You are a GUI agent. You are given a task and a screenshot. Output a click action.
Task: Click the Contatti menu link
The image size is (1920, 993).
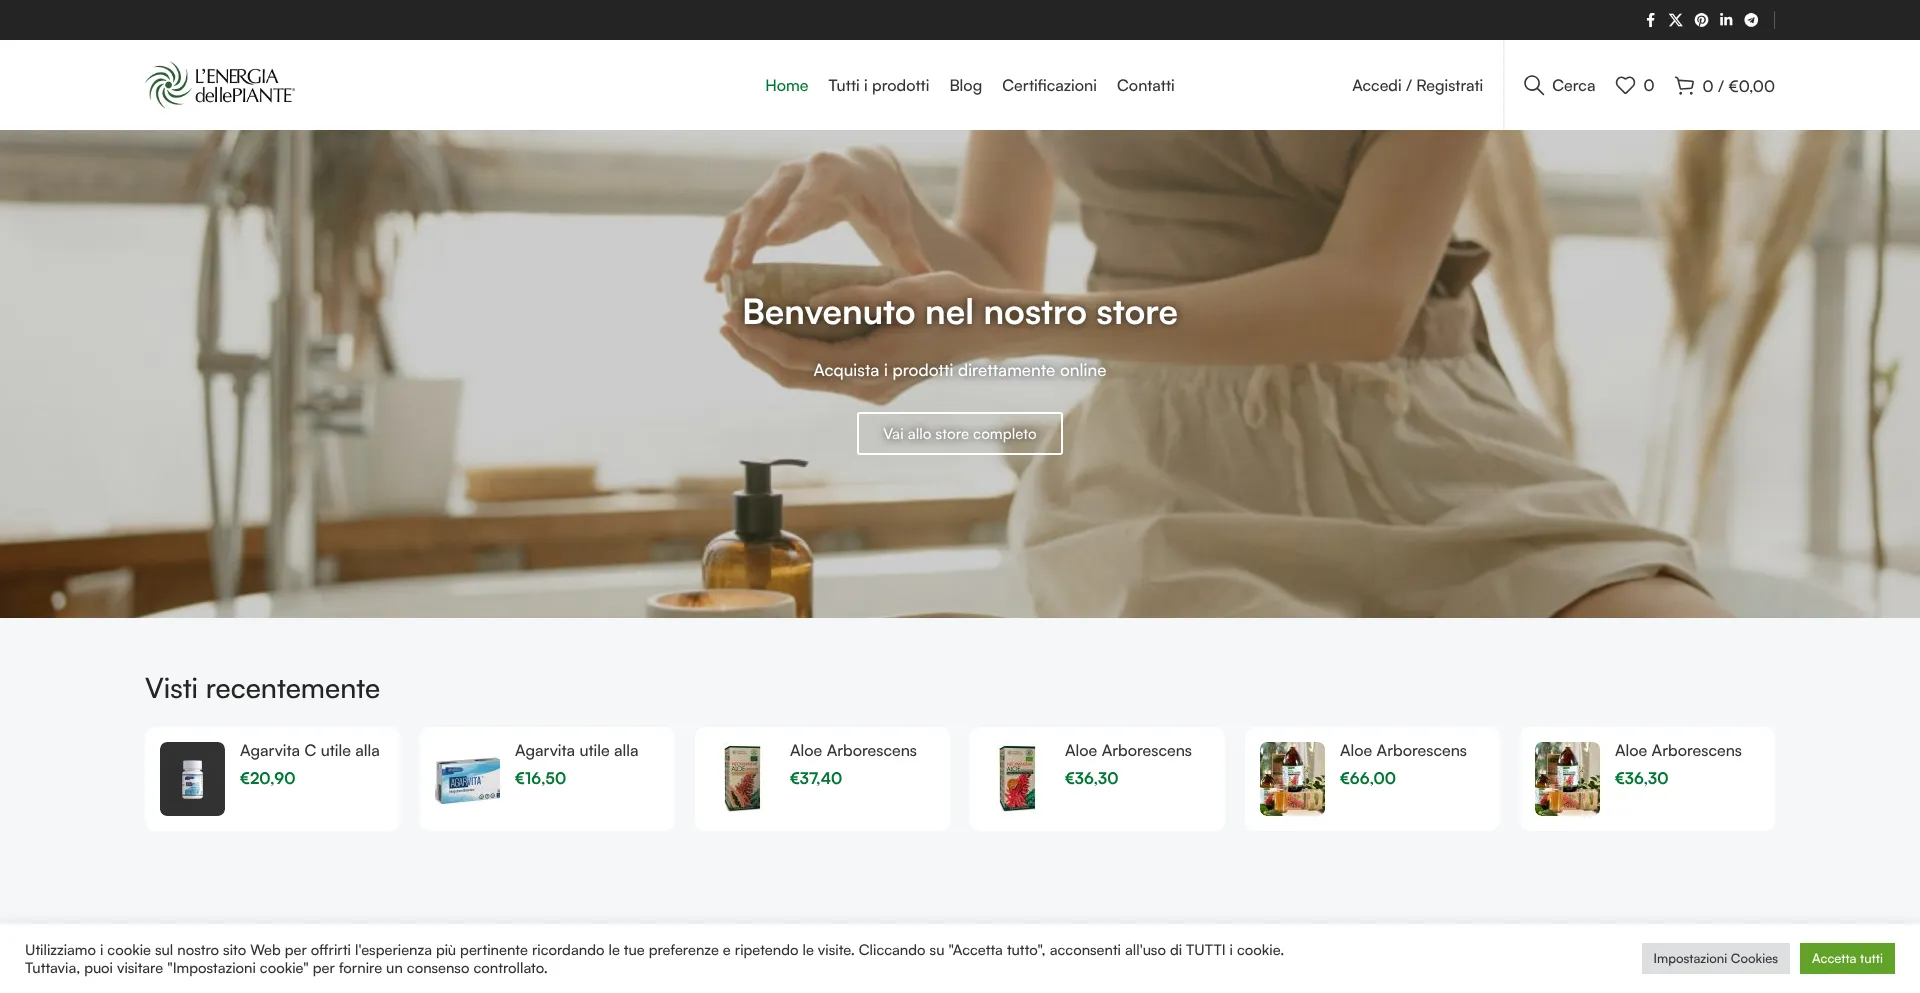pos(1145,85)
